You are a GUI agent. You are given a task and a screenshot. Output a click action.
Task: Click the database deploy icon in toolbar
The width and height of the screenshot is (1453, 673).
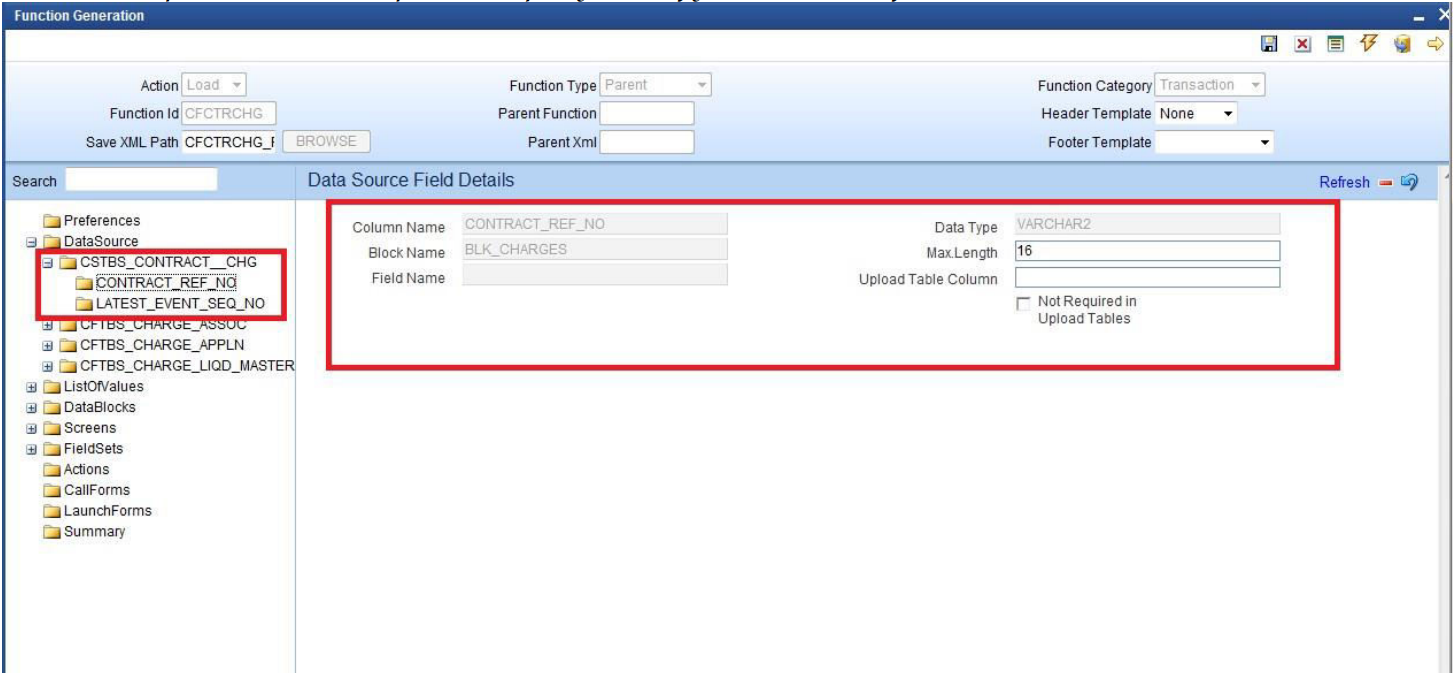1401,44
